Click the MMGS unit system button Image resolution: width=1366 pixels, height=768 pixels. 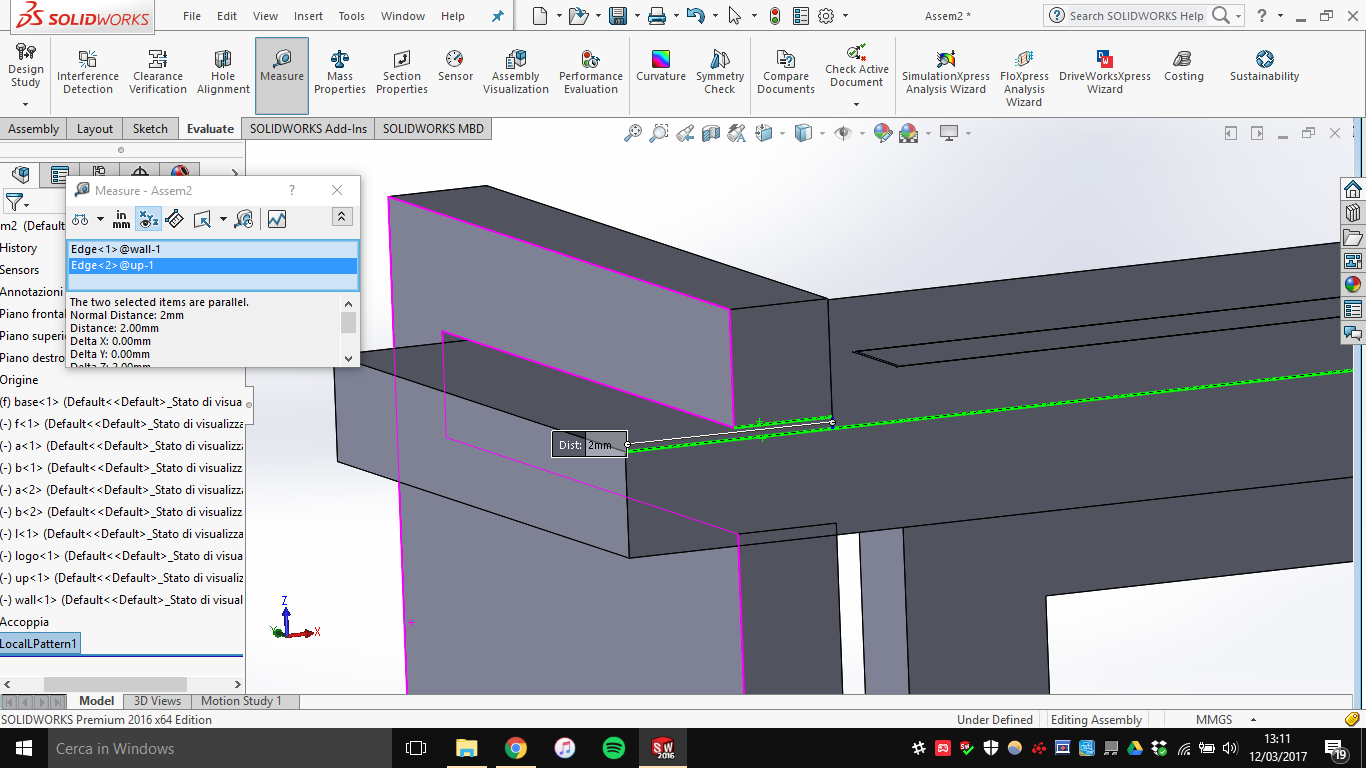(x=1214, y=719)
